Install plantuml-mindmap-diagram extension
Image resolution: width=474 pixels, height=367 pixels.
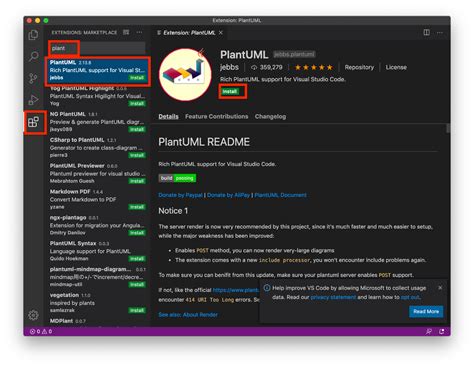(137, 284)
